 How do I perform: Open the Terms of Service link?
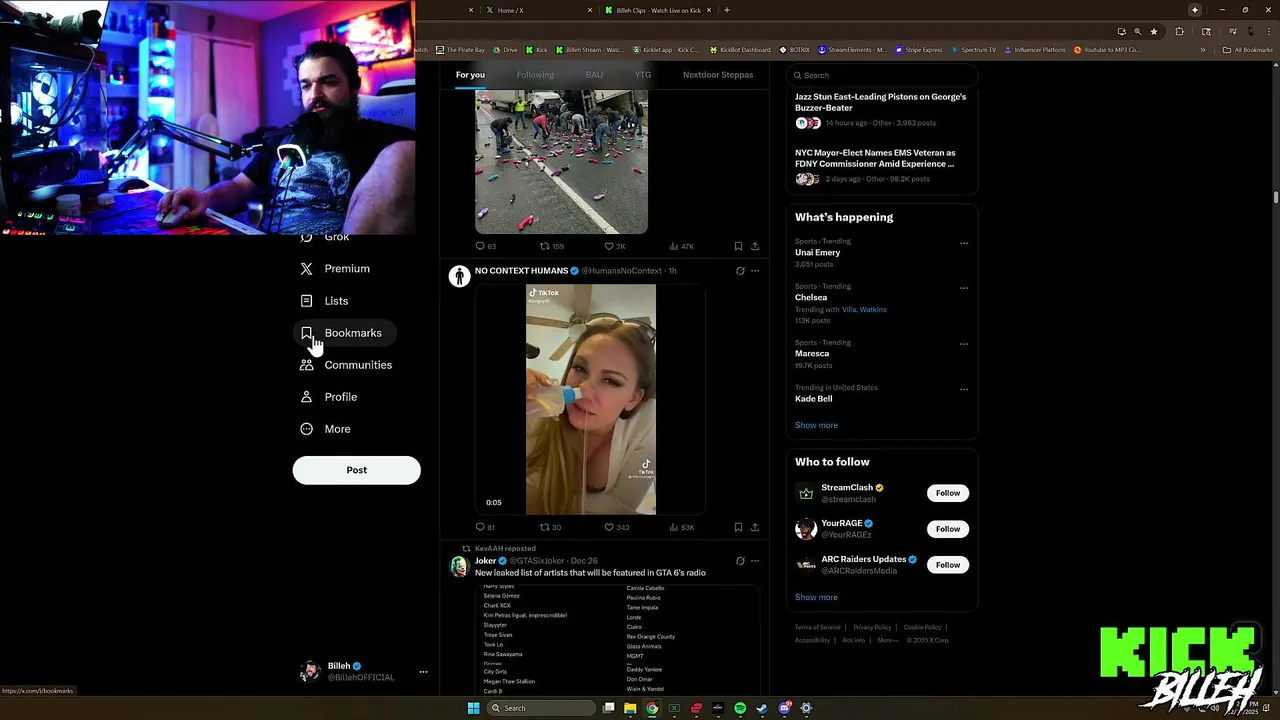click(817, 627)
